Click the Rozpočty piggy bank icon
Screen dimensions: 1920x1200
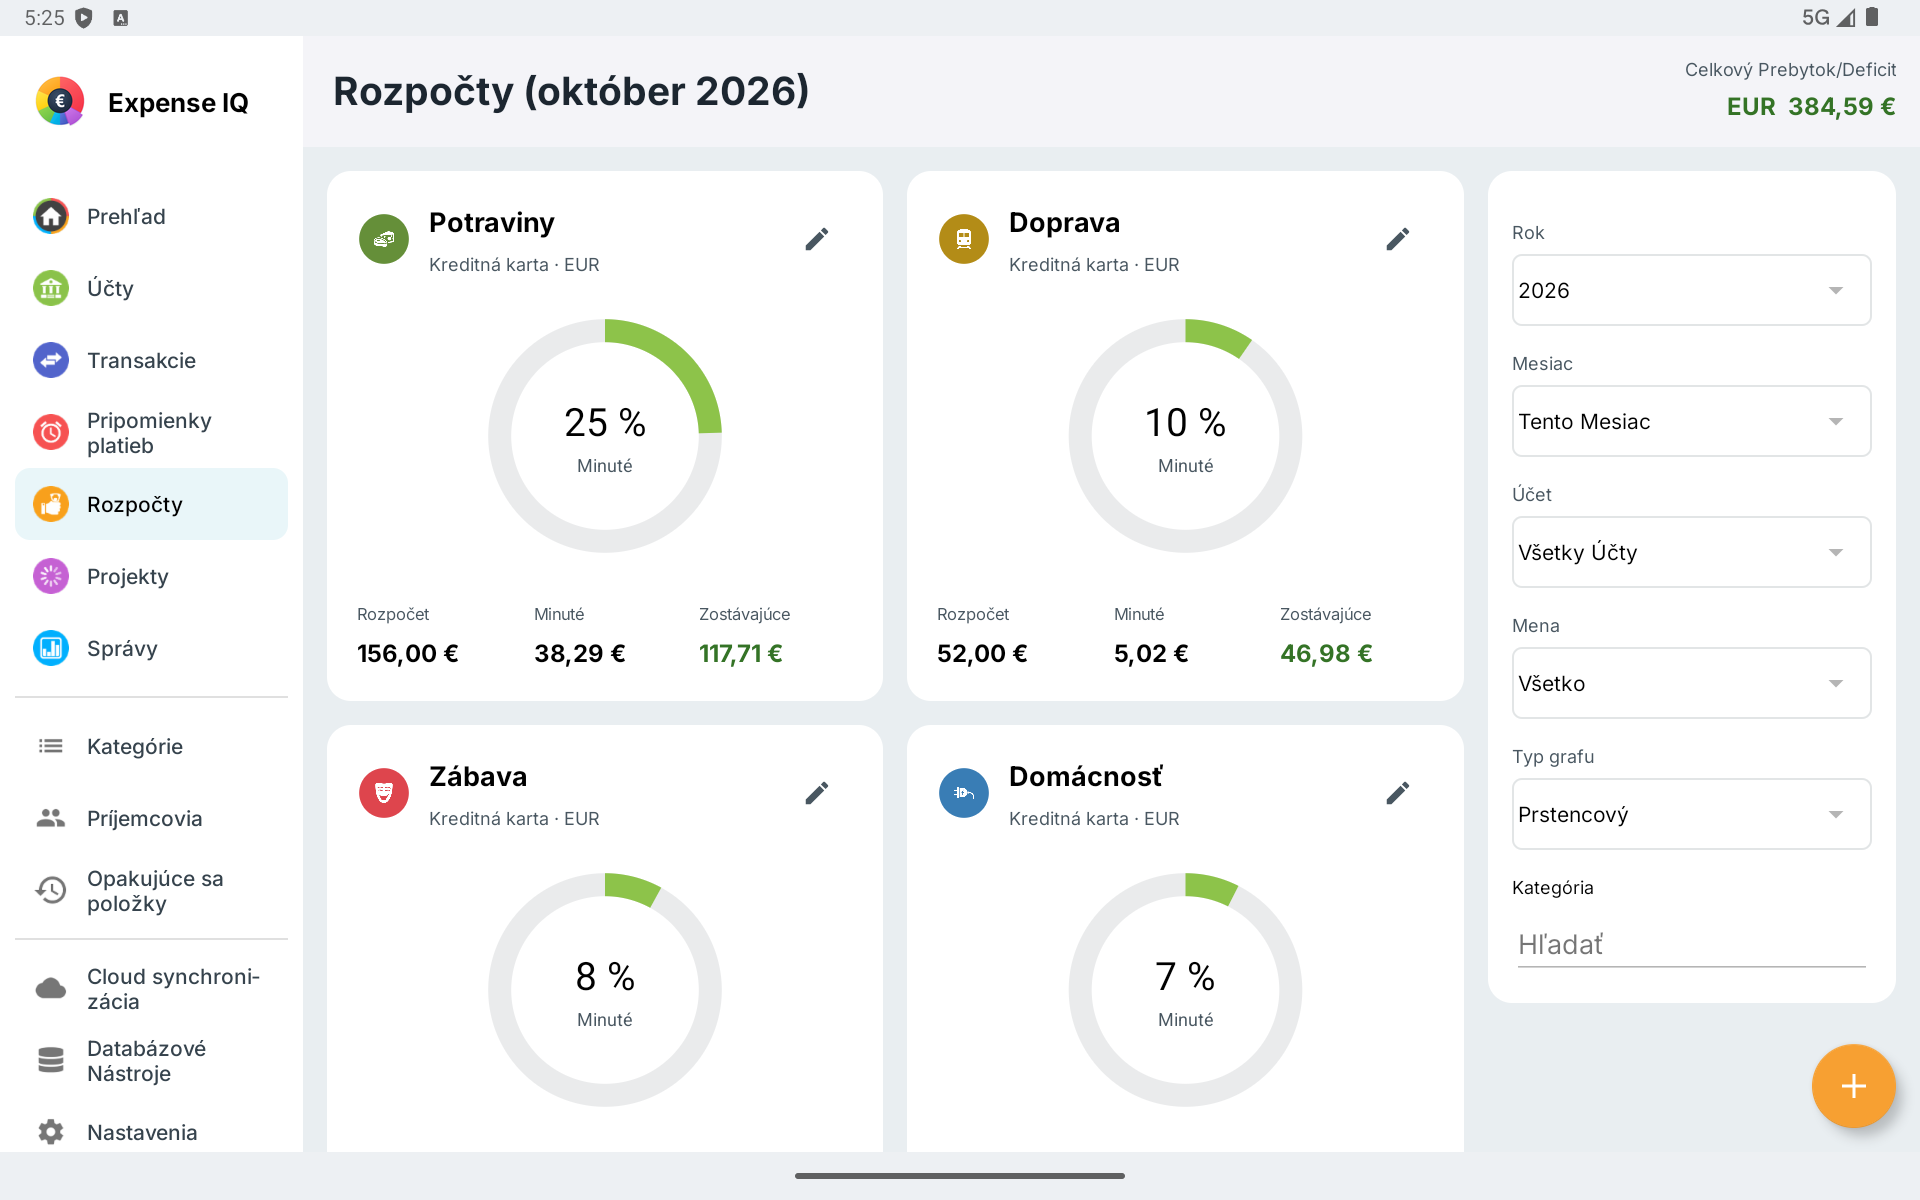tap(51, 504)
